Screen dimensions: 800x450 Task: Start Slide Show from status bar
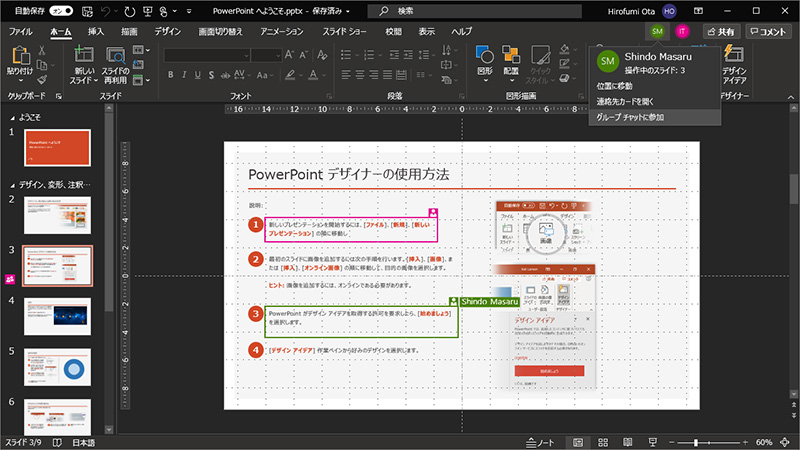click(653, 442)
